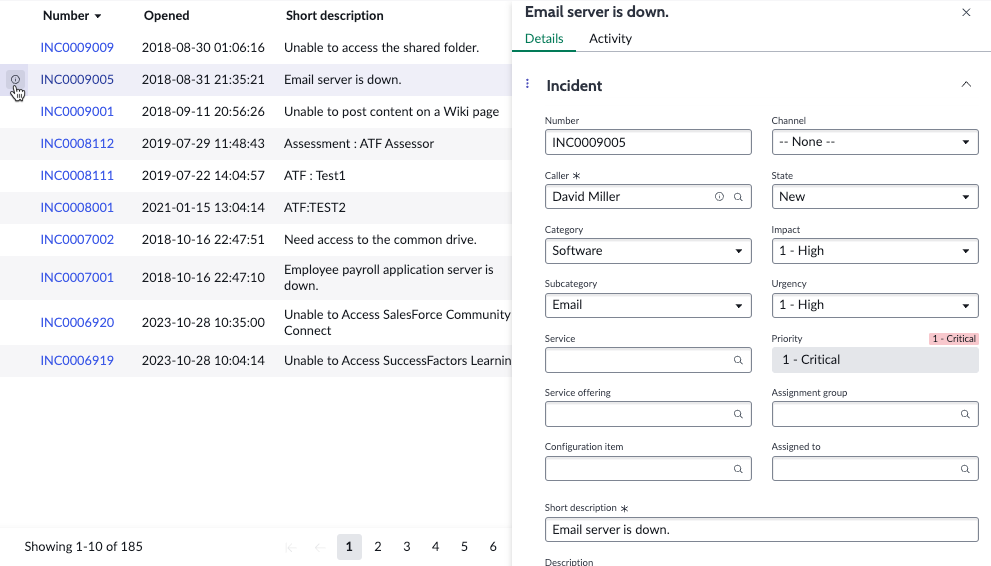Click 'ATF : Test1' description cell

315,176
